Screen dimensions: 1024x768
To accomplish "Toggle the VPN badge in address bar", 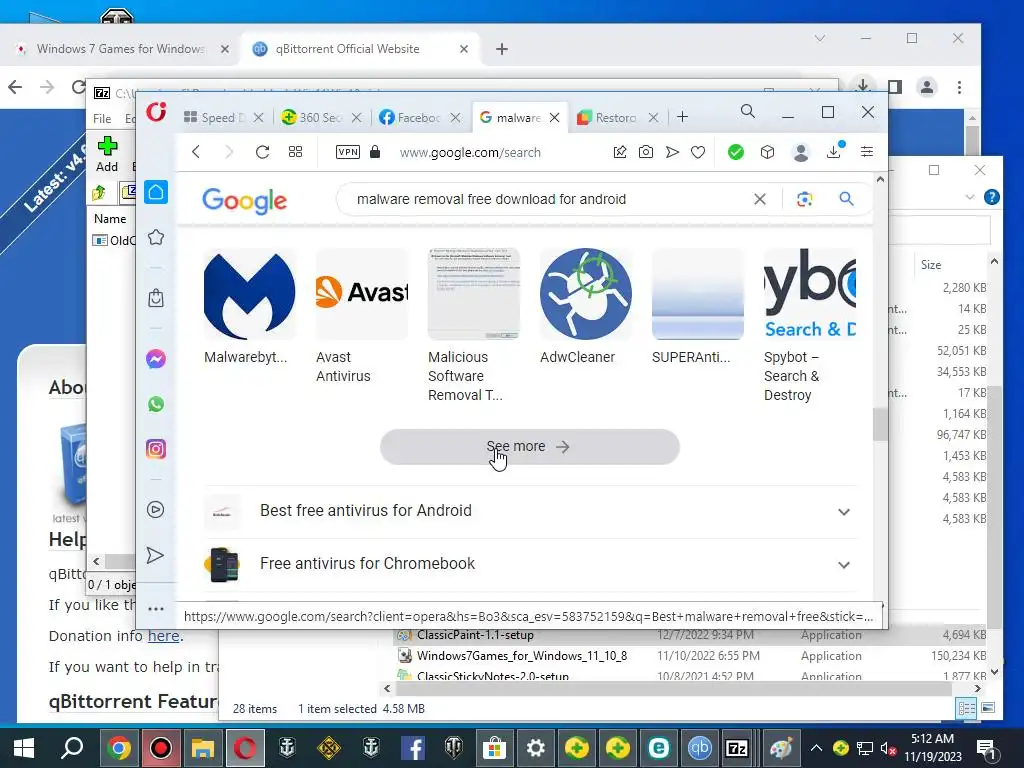I will (x=347, y=152).
